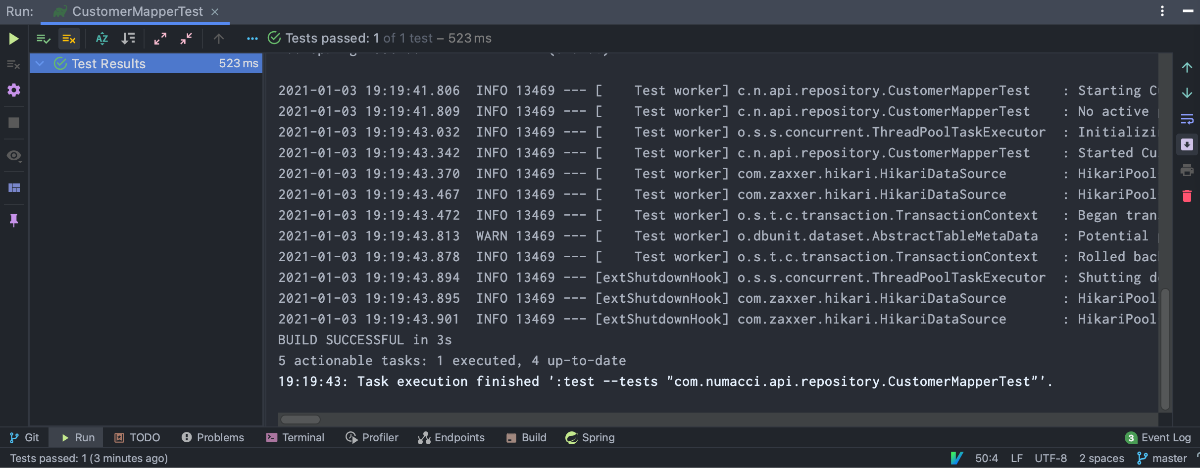Viewport: 1200px width, 468px height.
Task: Open the Problems tool window
Action: (x=212, y=437)
